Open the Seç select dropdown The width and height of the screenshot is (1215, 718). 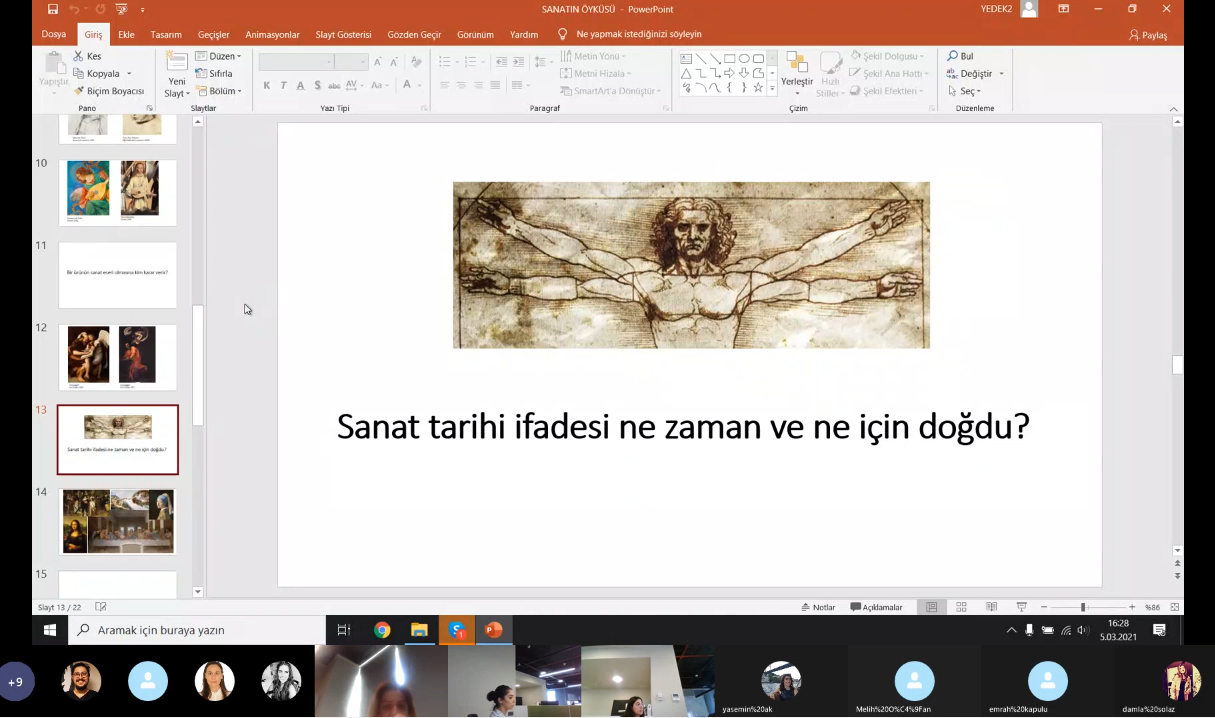point(965,91)
